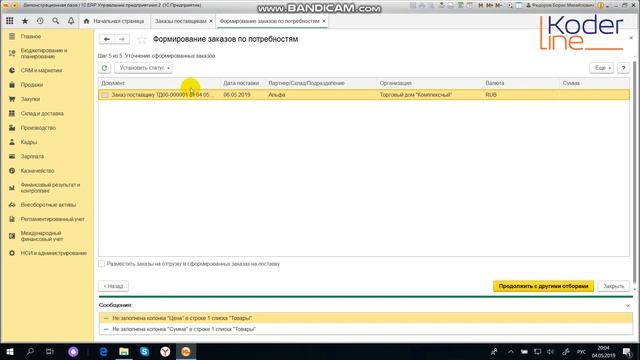The width and height of the screenshot is (640, 360).
Task: Launch Edge browser from taskbar
Action: (104, 351)
